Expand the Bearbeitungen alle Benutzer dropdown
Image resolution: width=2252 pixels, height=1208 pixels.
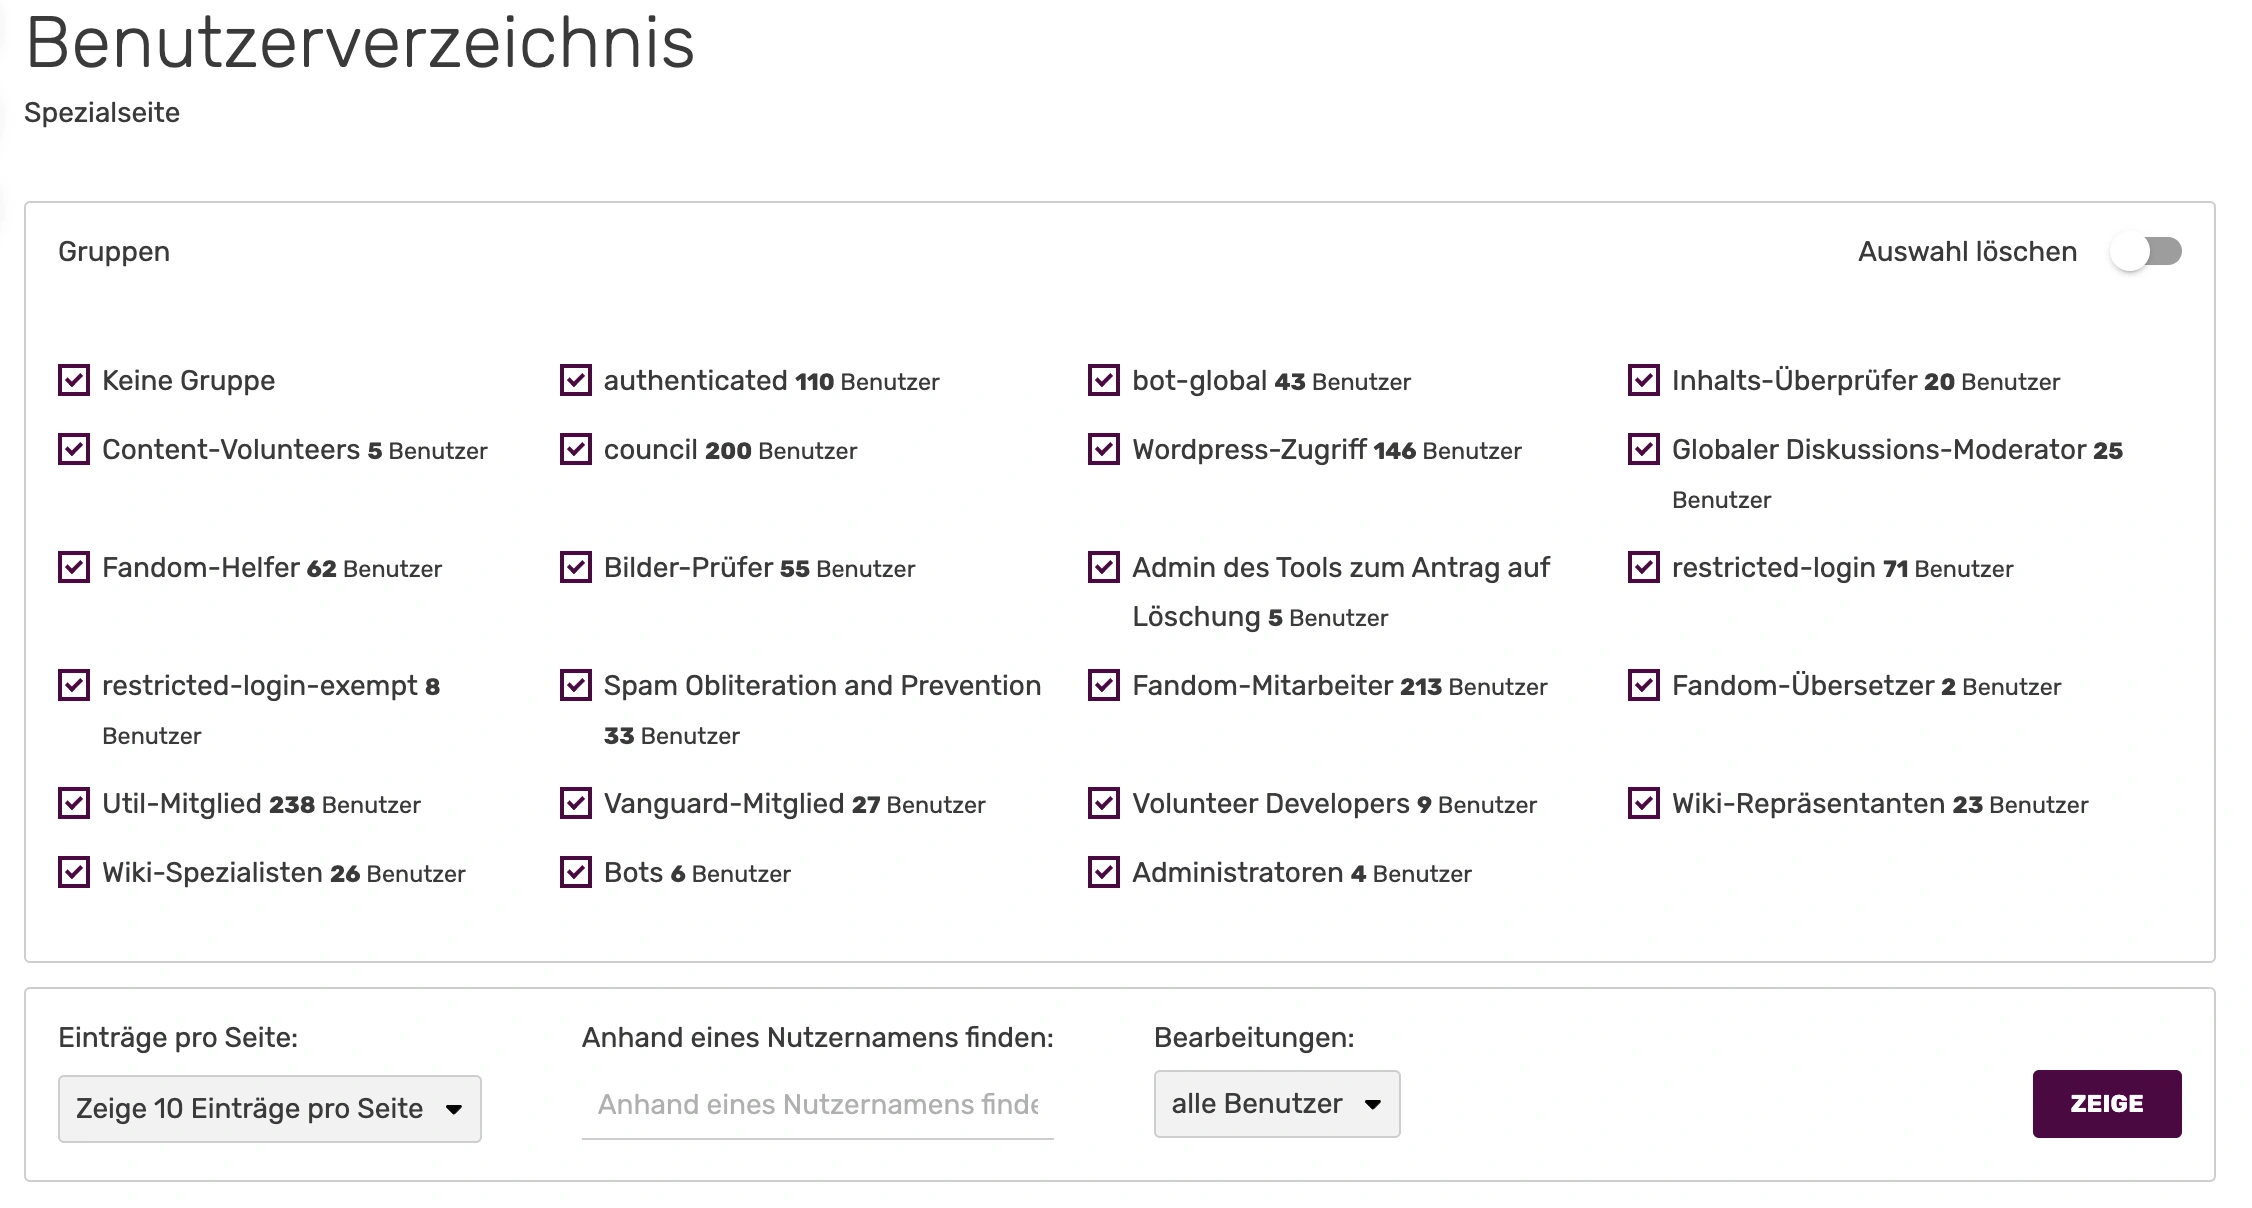[x=1276, y=1104]
